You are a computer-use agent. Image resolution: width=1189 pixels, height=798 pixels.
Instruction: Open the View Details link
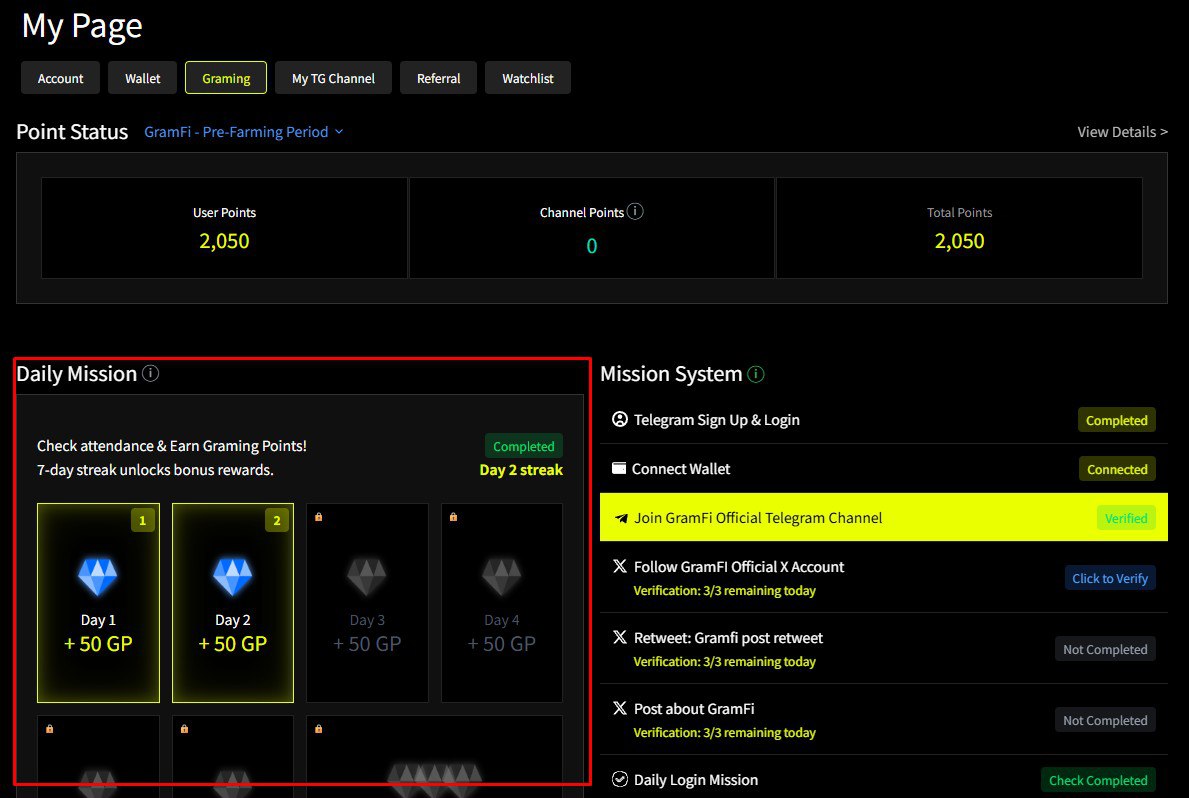pos(1122,132)
